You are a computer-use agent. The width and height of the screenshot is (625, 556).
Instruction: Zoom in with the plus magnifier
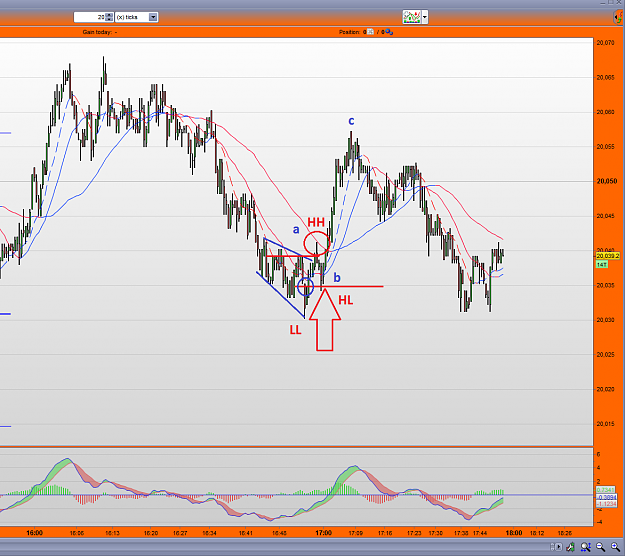[x=615, y=547]
